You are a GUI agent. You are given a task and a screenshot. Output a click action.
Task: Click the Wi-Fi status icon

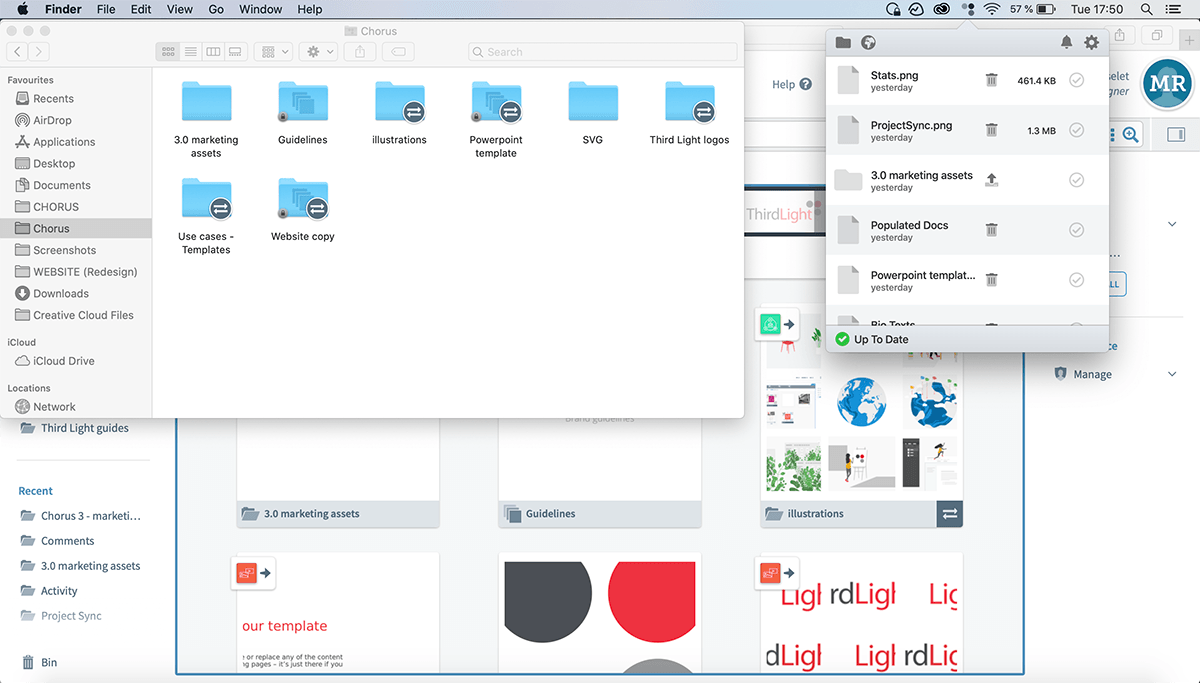pos(992,9)
